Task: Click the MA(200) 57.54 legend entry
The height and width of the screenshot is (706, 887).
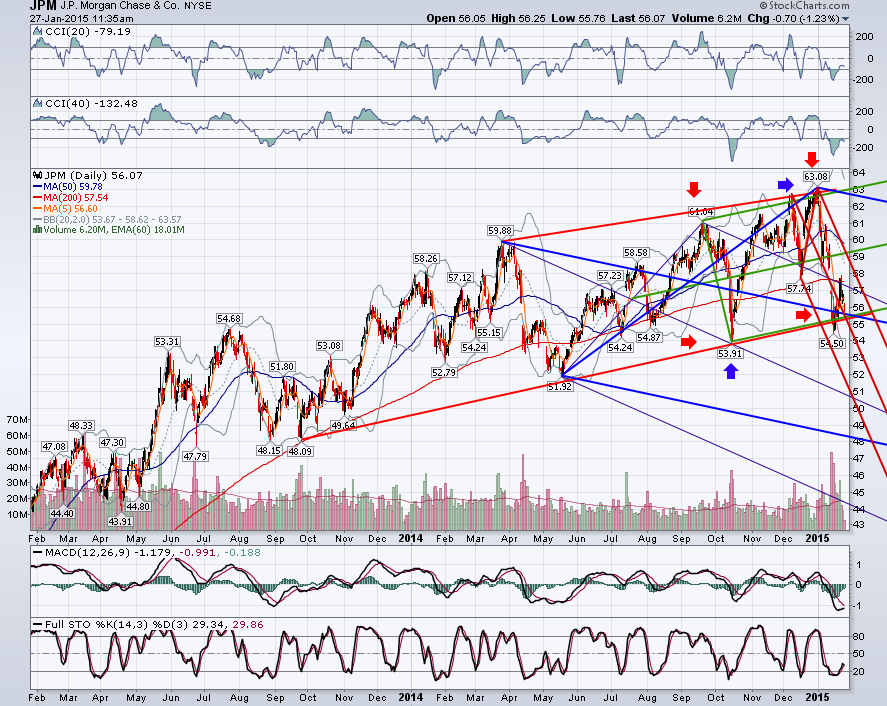Action: (x=71, y=197)
